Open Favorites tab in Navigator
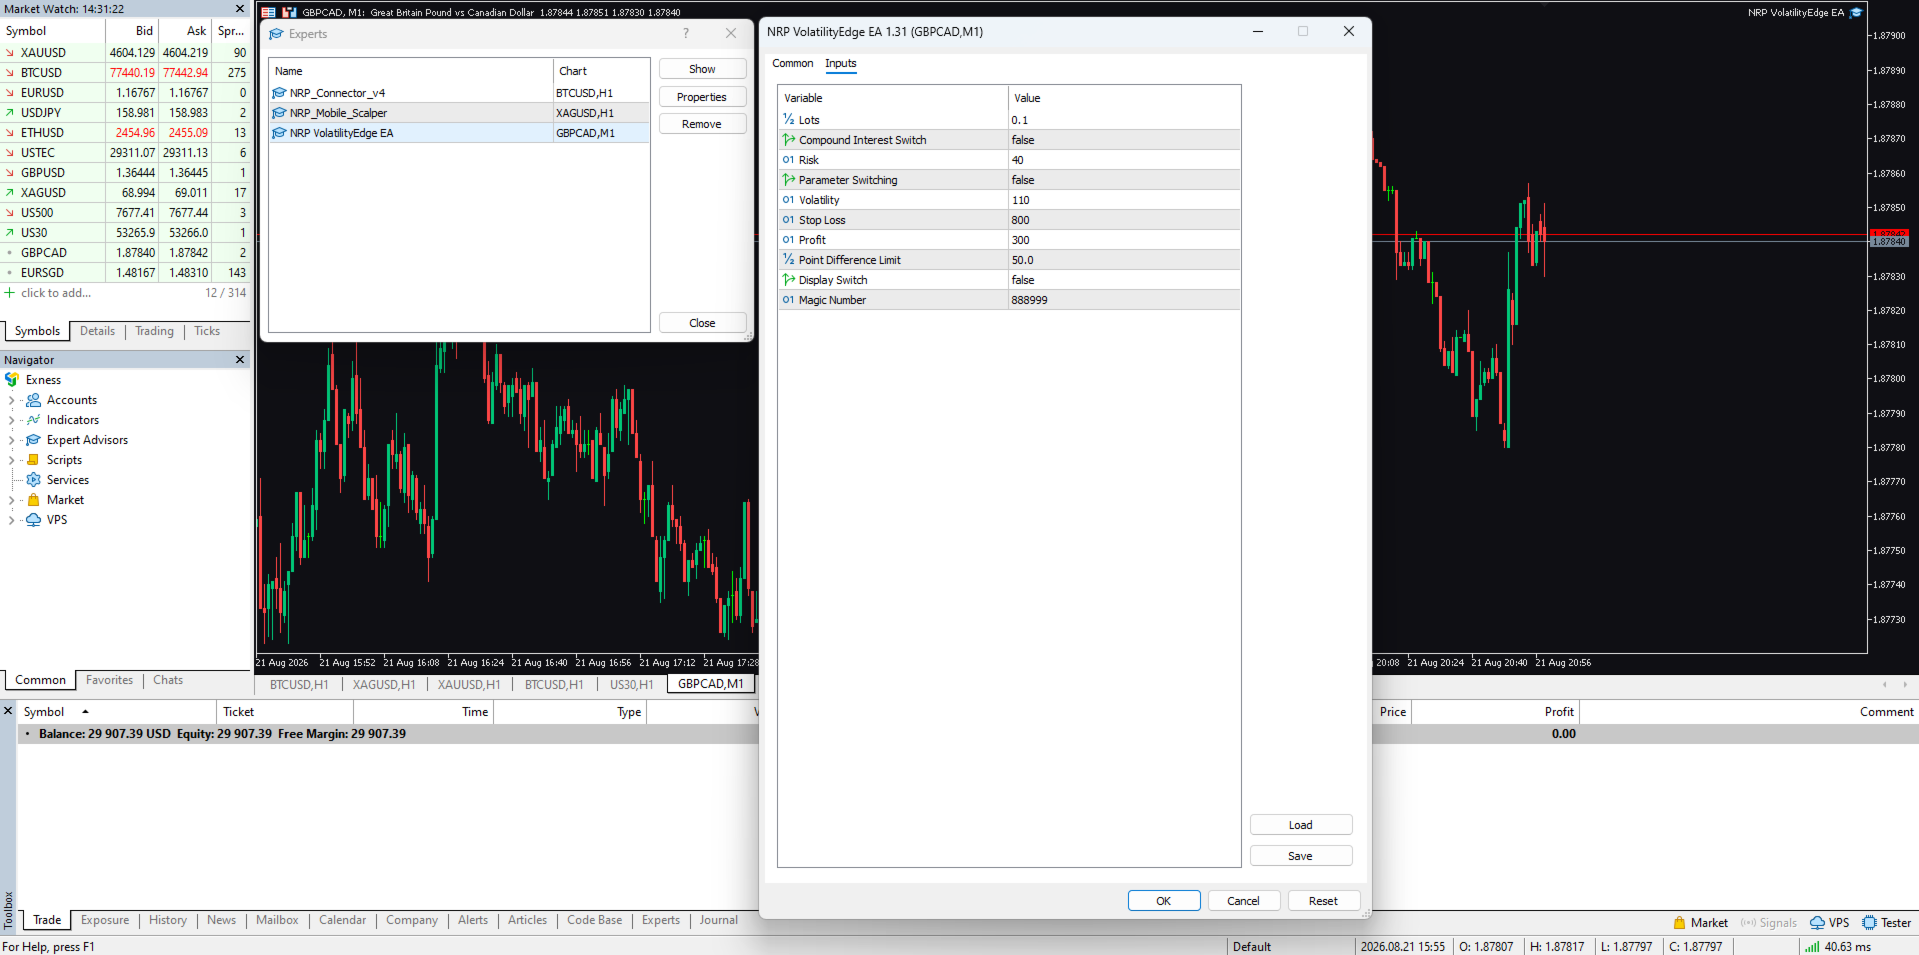 (x=109, y=680)
